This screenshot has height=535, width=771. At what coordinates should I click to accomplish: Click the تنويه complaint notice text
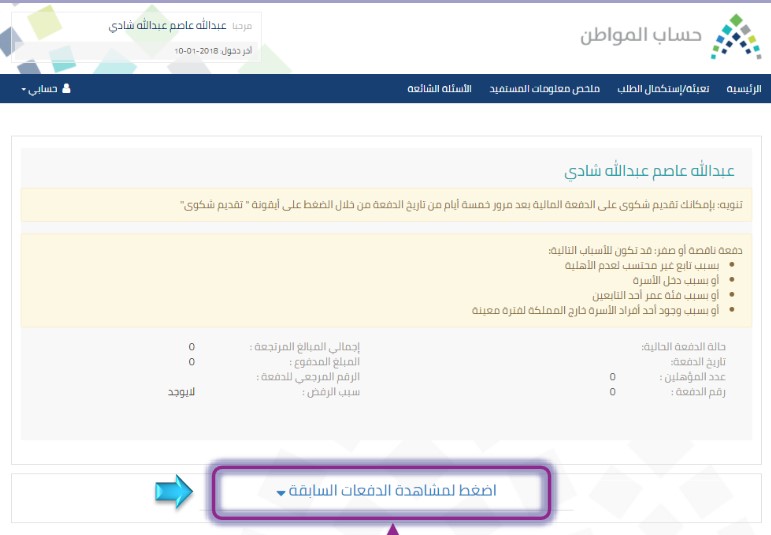[x=461, y=205]
